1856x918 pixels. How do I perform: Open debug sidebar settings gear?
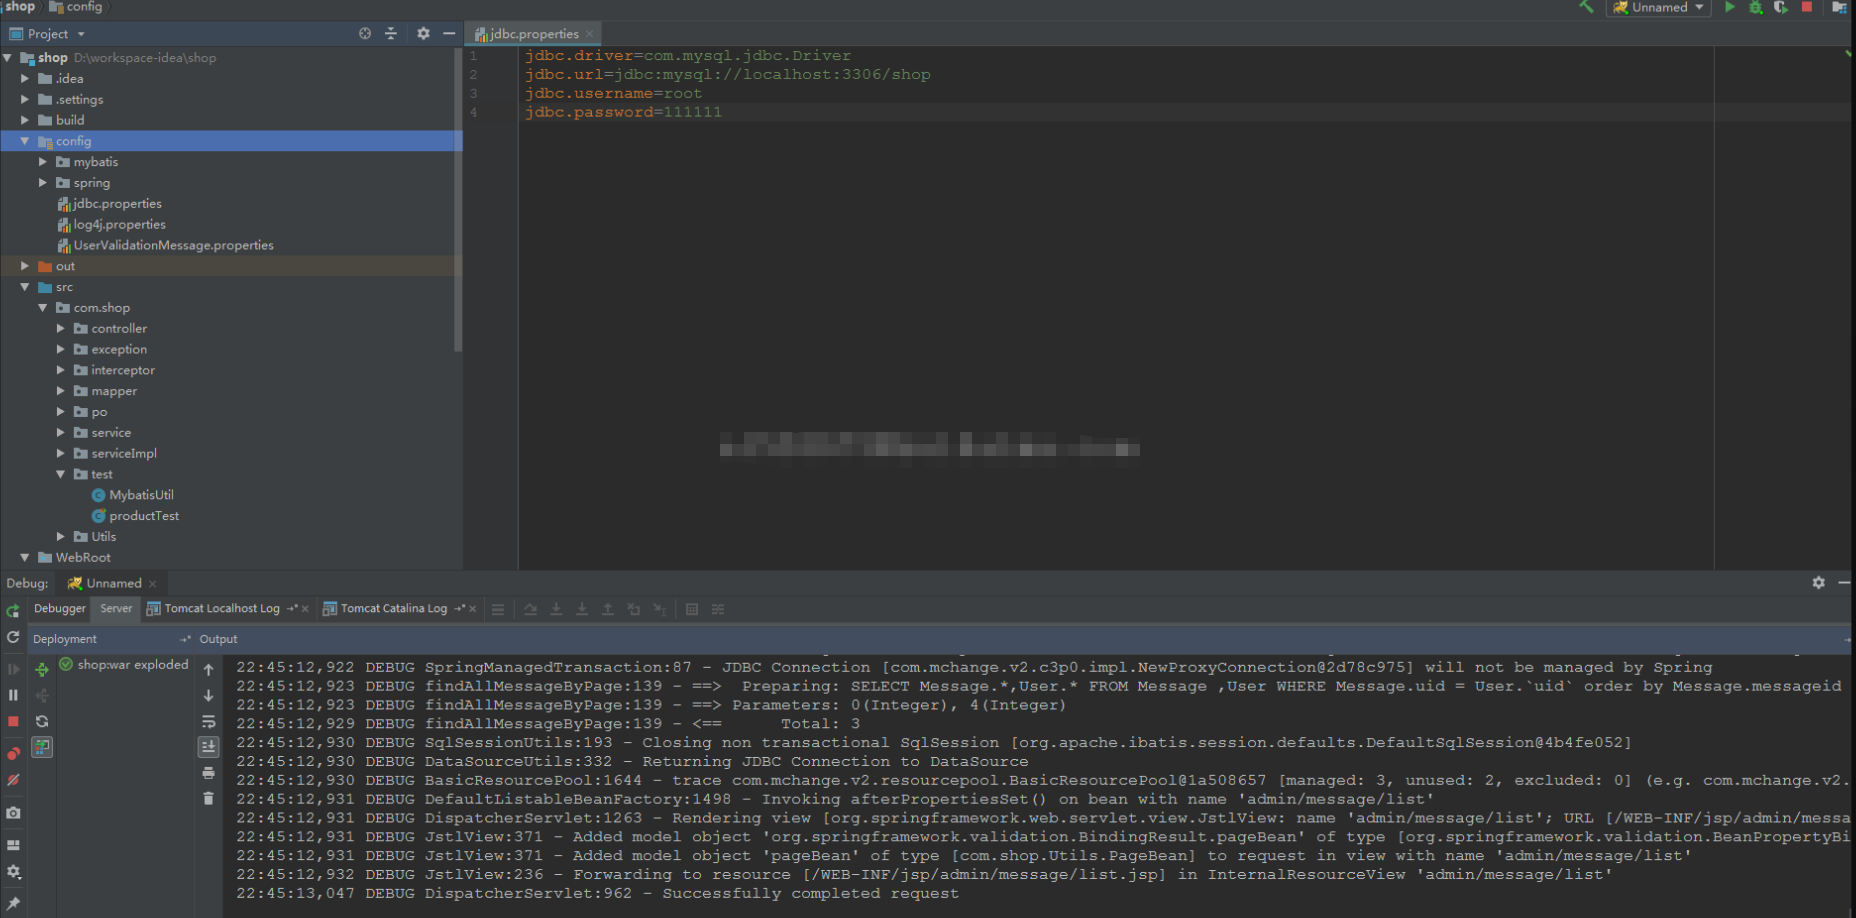coord(13,871)
